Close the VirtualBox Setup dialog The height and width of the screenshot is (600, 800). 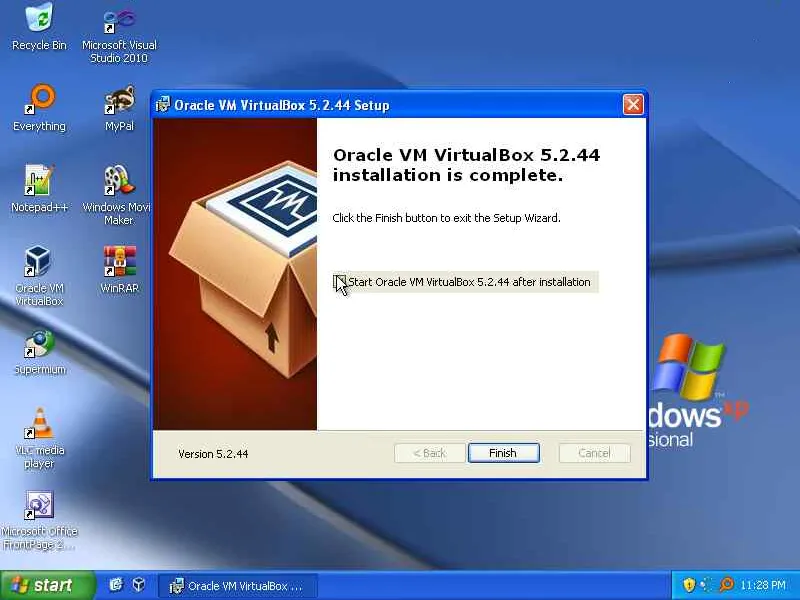633,105
